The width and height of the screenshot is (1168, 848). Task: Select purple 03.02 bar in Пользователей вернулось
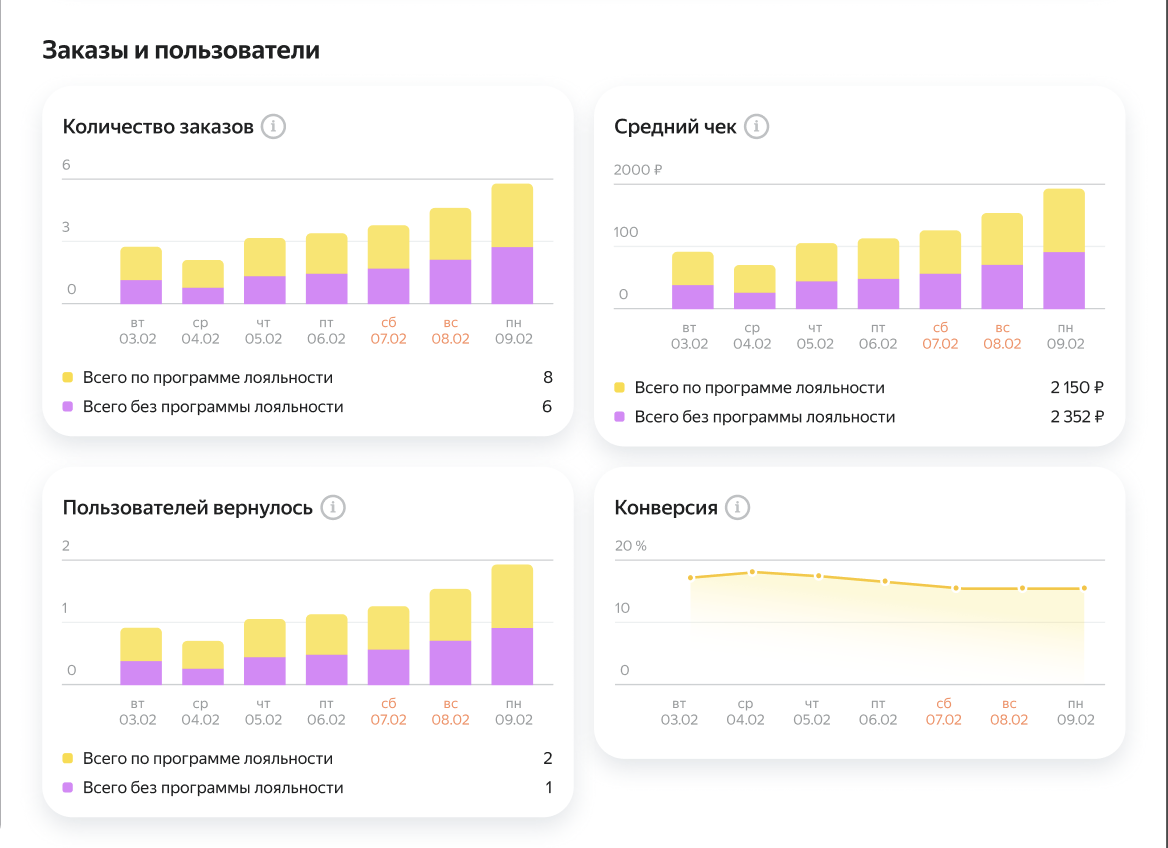[141, 673]
